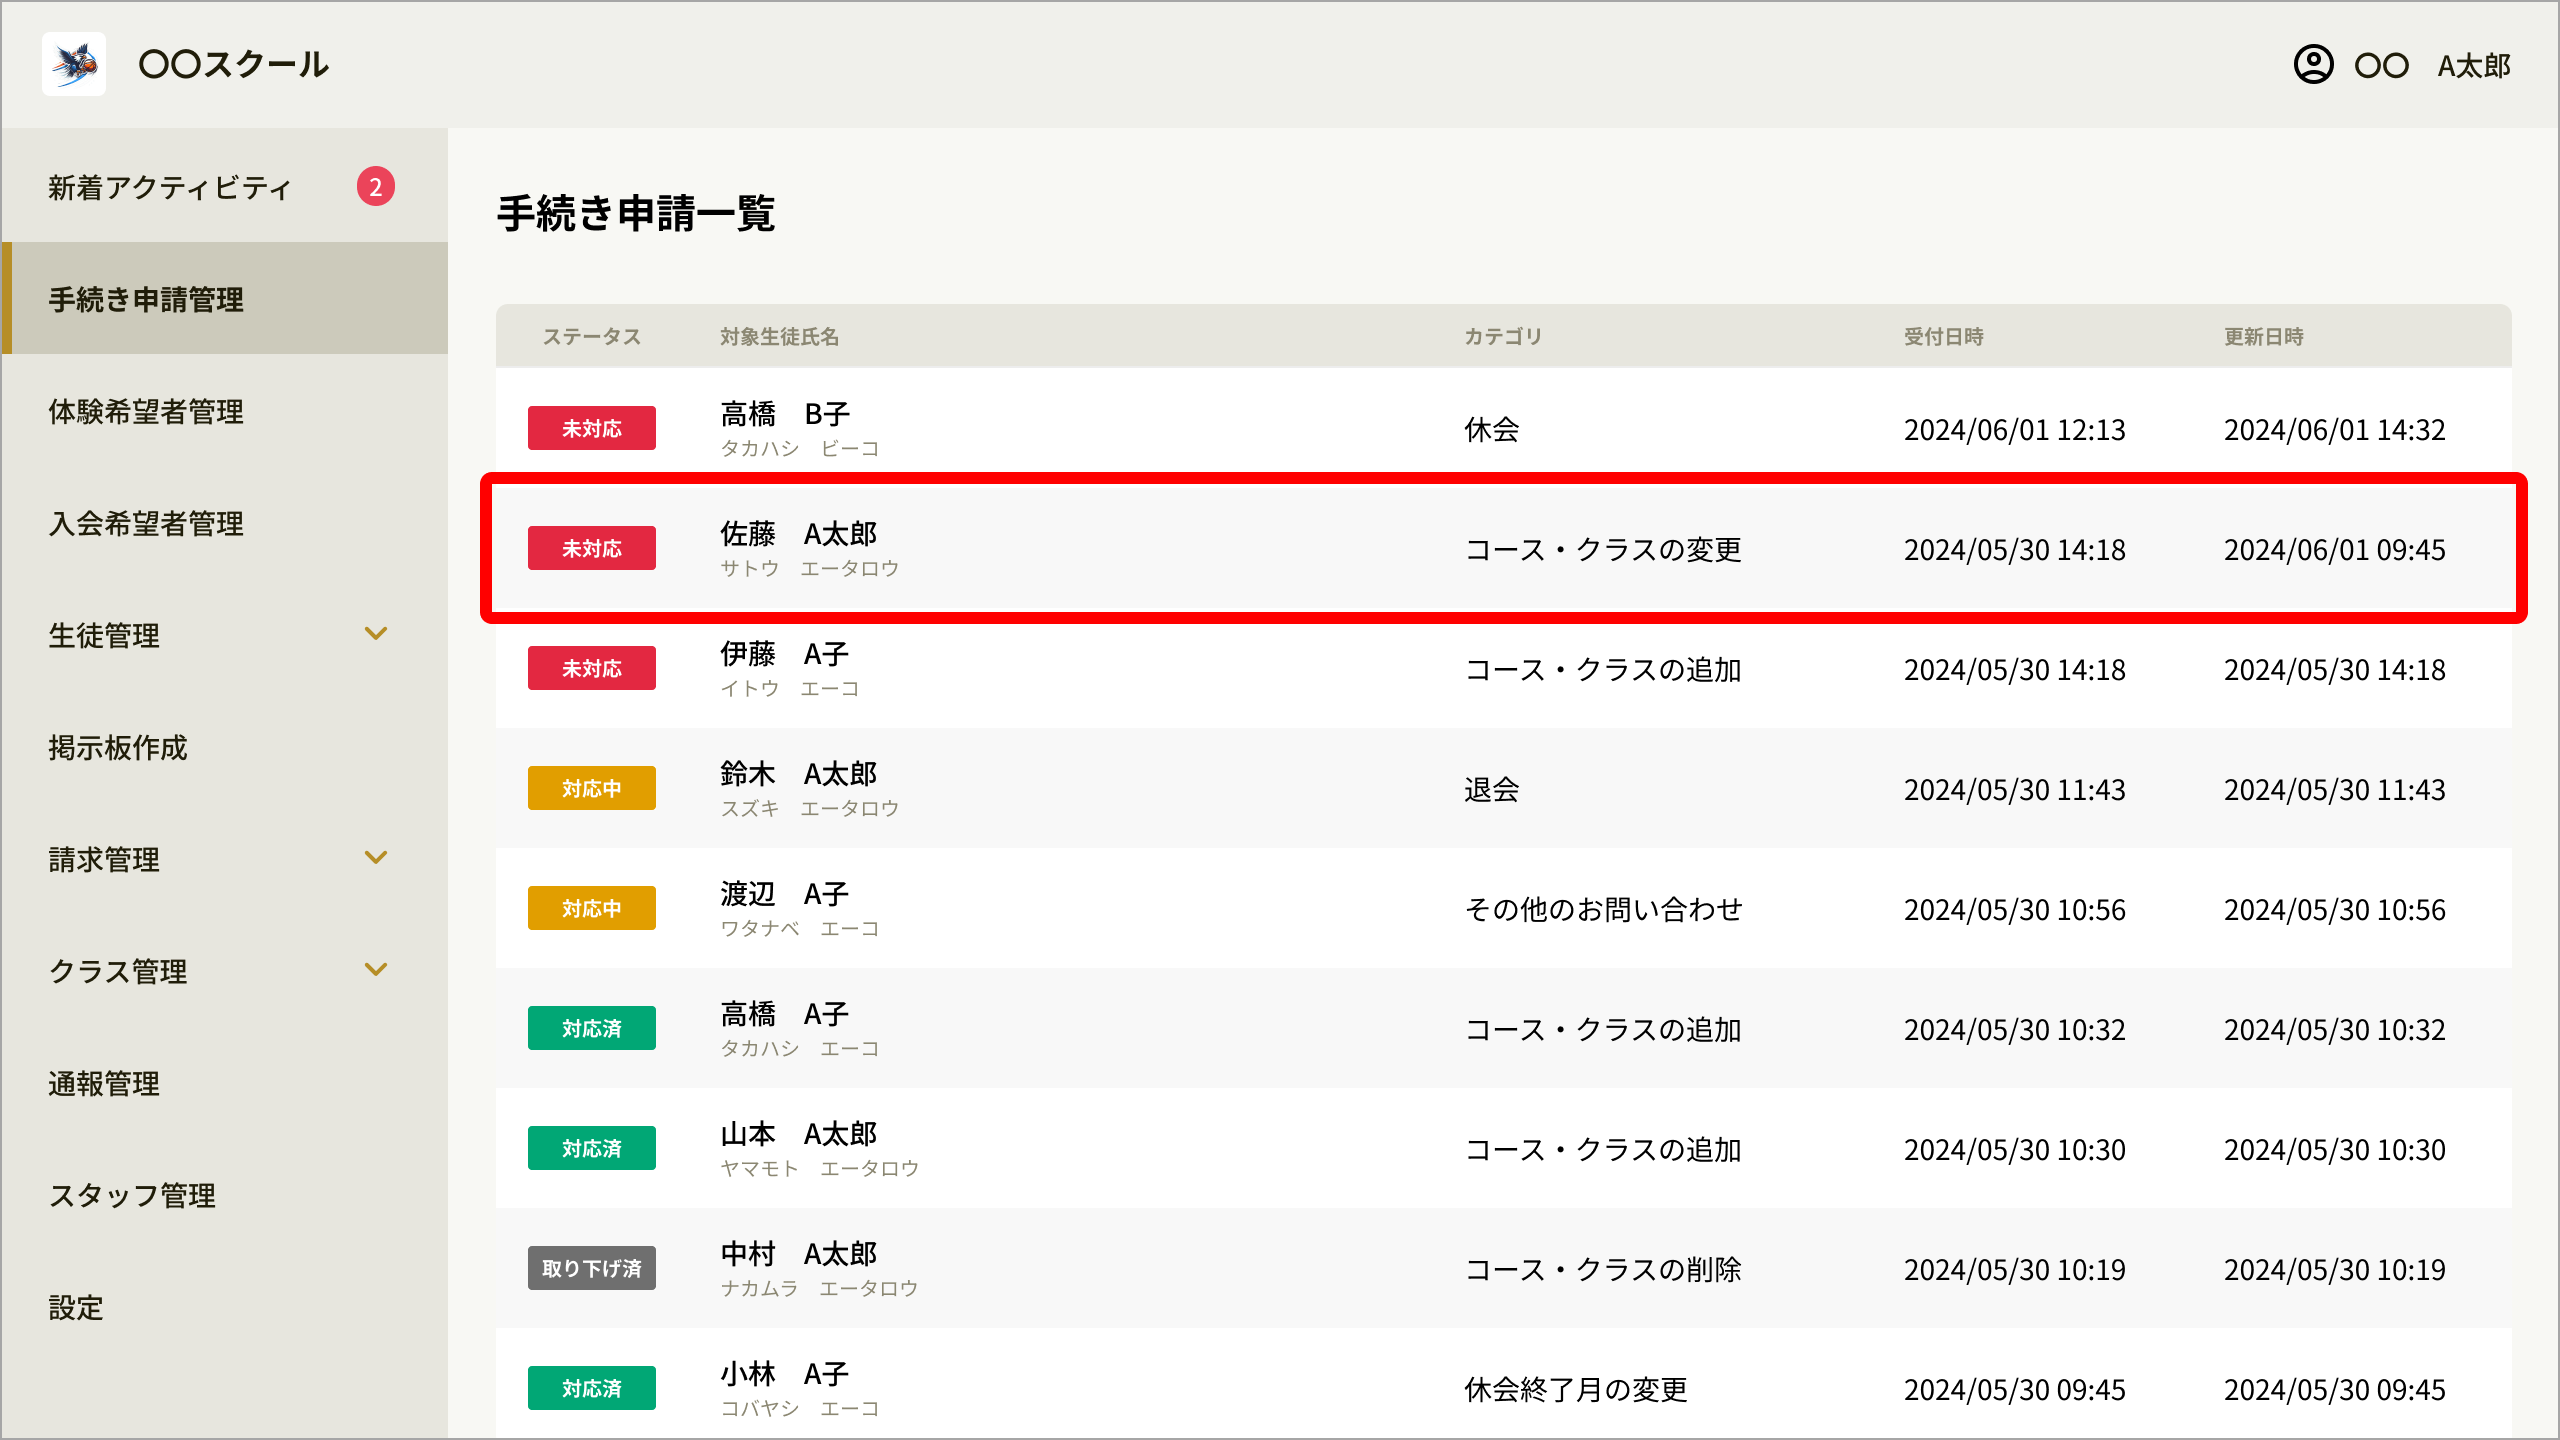The height and width of the screenshot is (1440, 2560).
Task: Click 対応済 badge for 高橋 A子
Action: pos(592,1028)
